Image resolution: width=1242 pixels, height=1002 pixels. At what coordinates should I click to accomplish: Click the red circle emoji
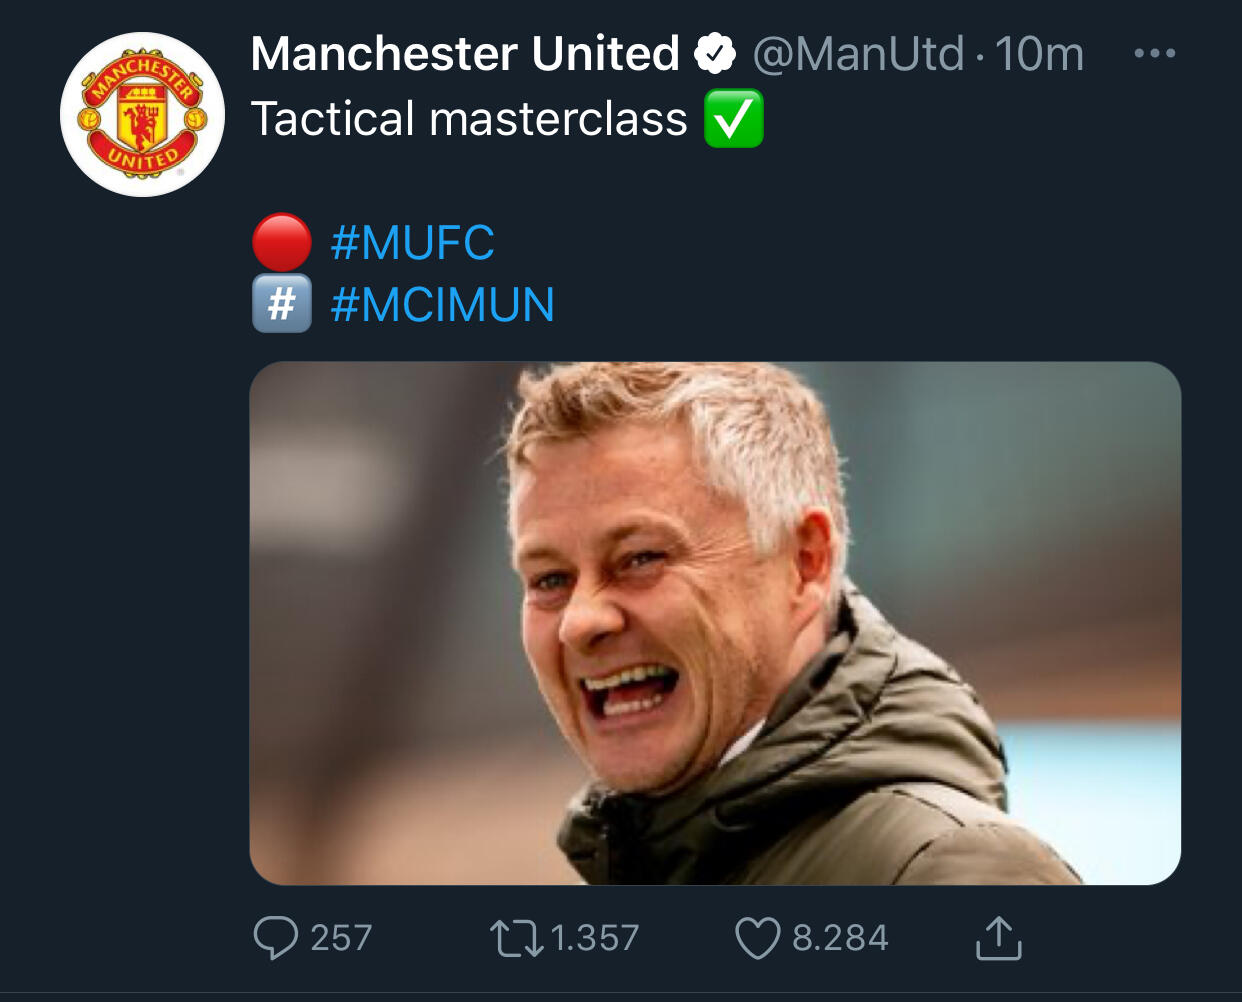[281, 242]
